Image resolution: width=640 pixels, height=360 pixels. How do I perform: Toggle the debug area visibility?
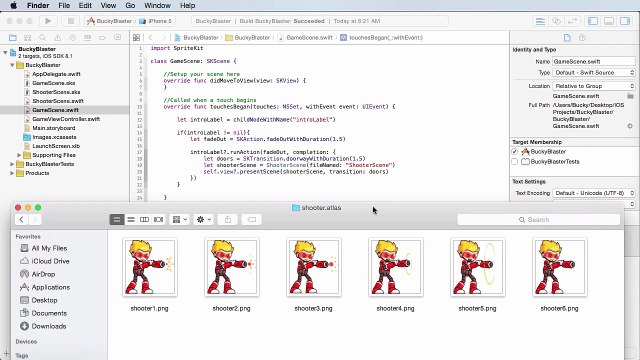609,21
